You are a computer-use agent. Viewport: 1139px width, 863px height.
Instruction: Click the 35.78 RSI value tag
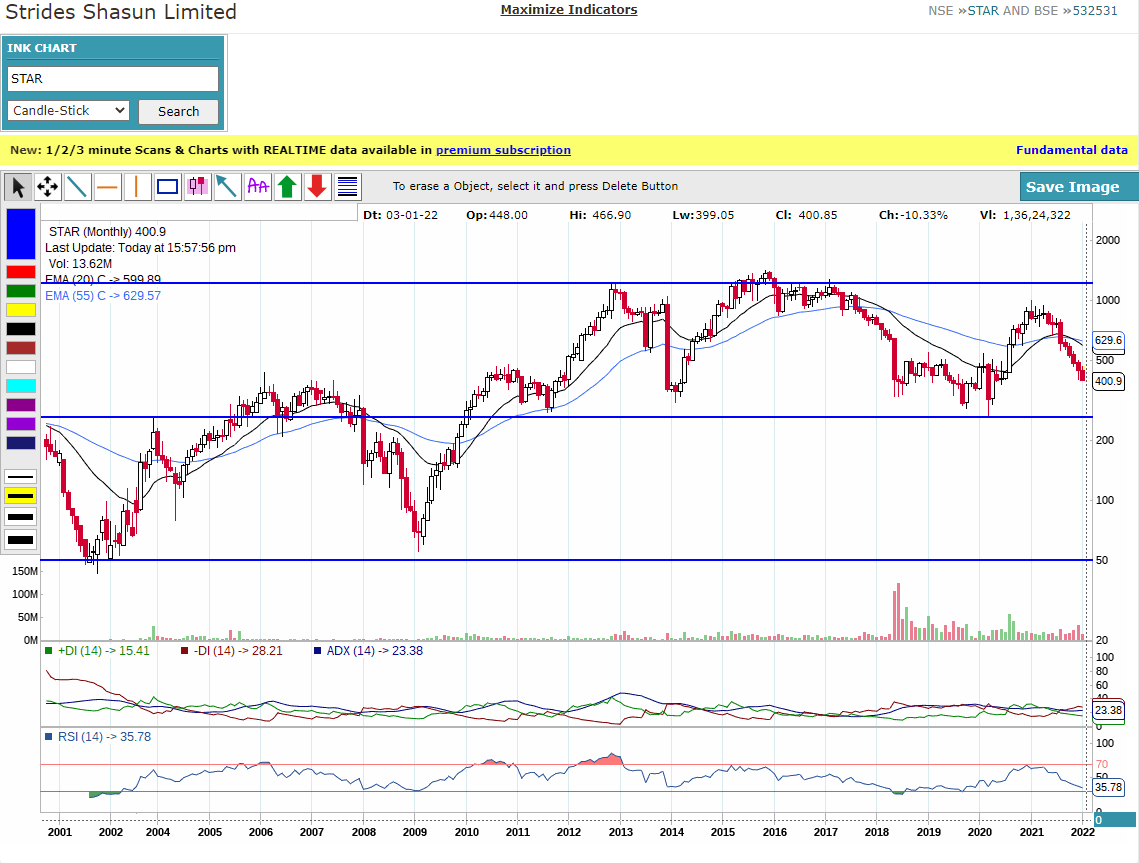[1108, 787]
